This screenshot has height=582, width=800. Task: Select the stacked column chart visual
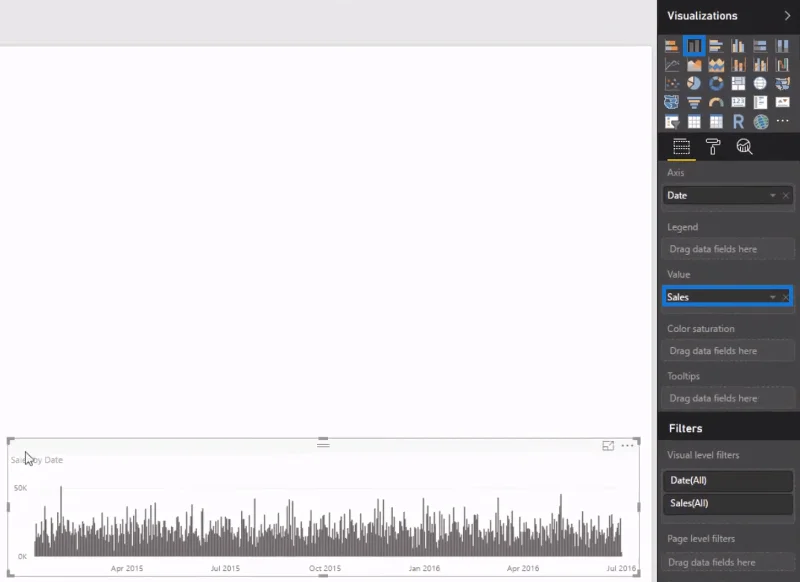coord(694,46)
